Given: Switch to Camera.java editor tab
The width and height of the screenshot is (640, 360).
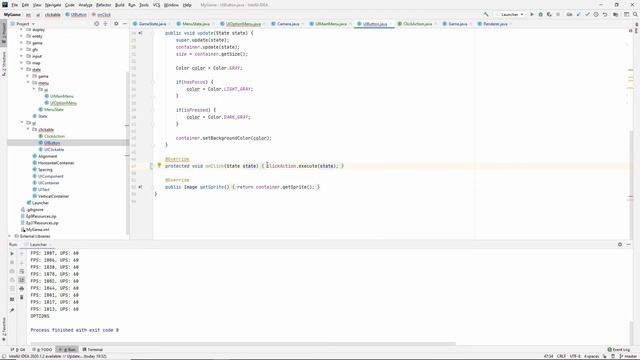Looking at the screenshot, I should [288, 24].
